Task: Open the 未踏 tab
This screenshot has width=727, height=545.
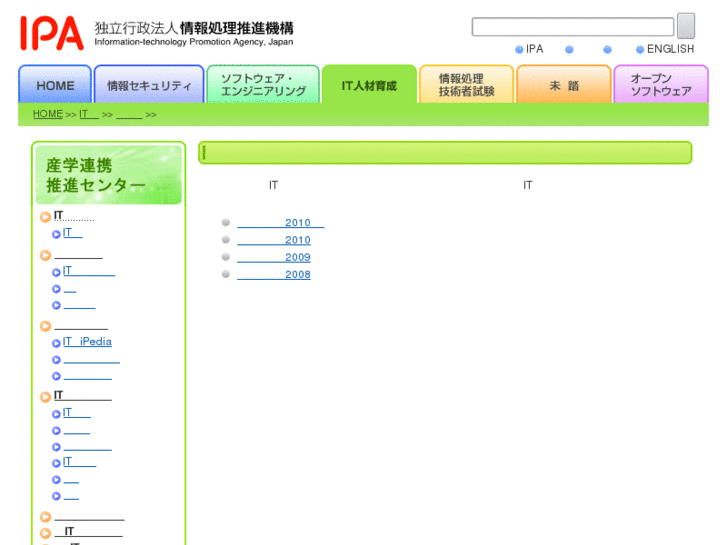Action: tap(564, 84)
